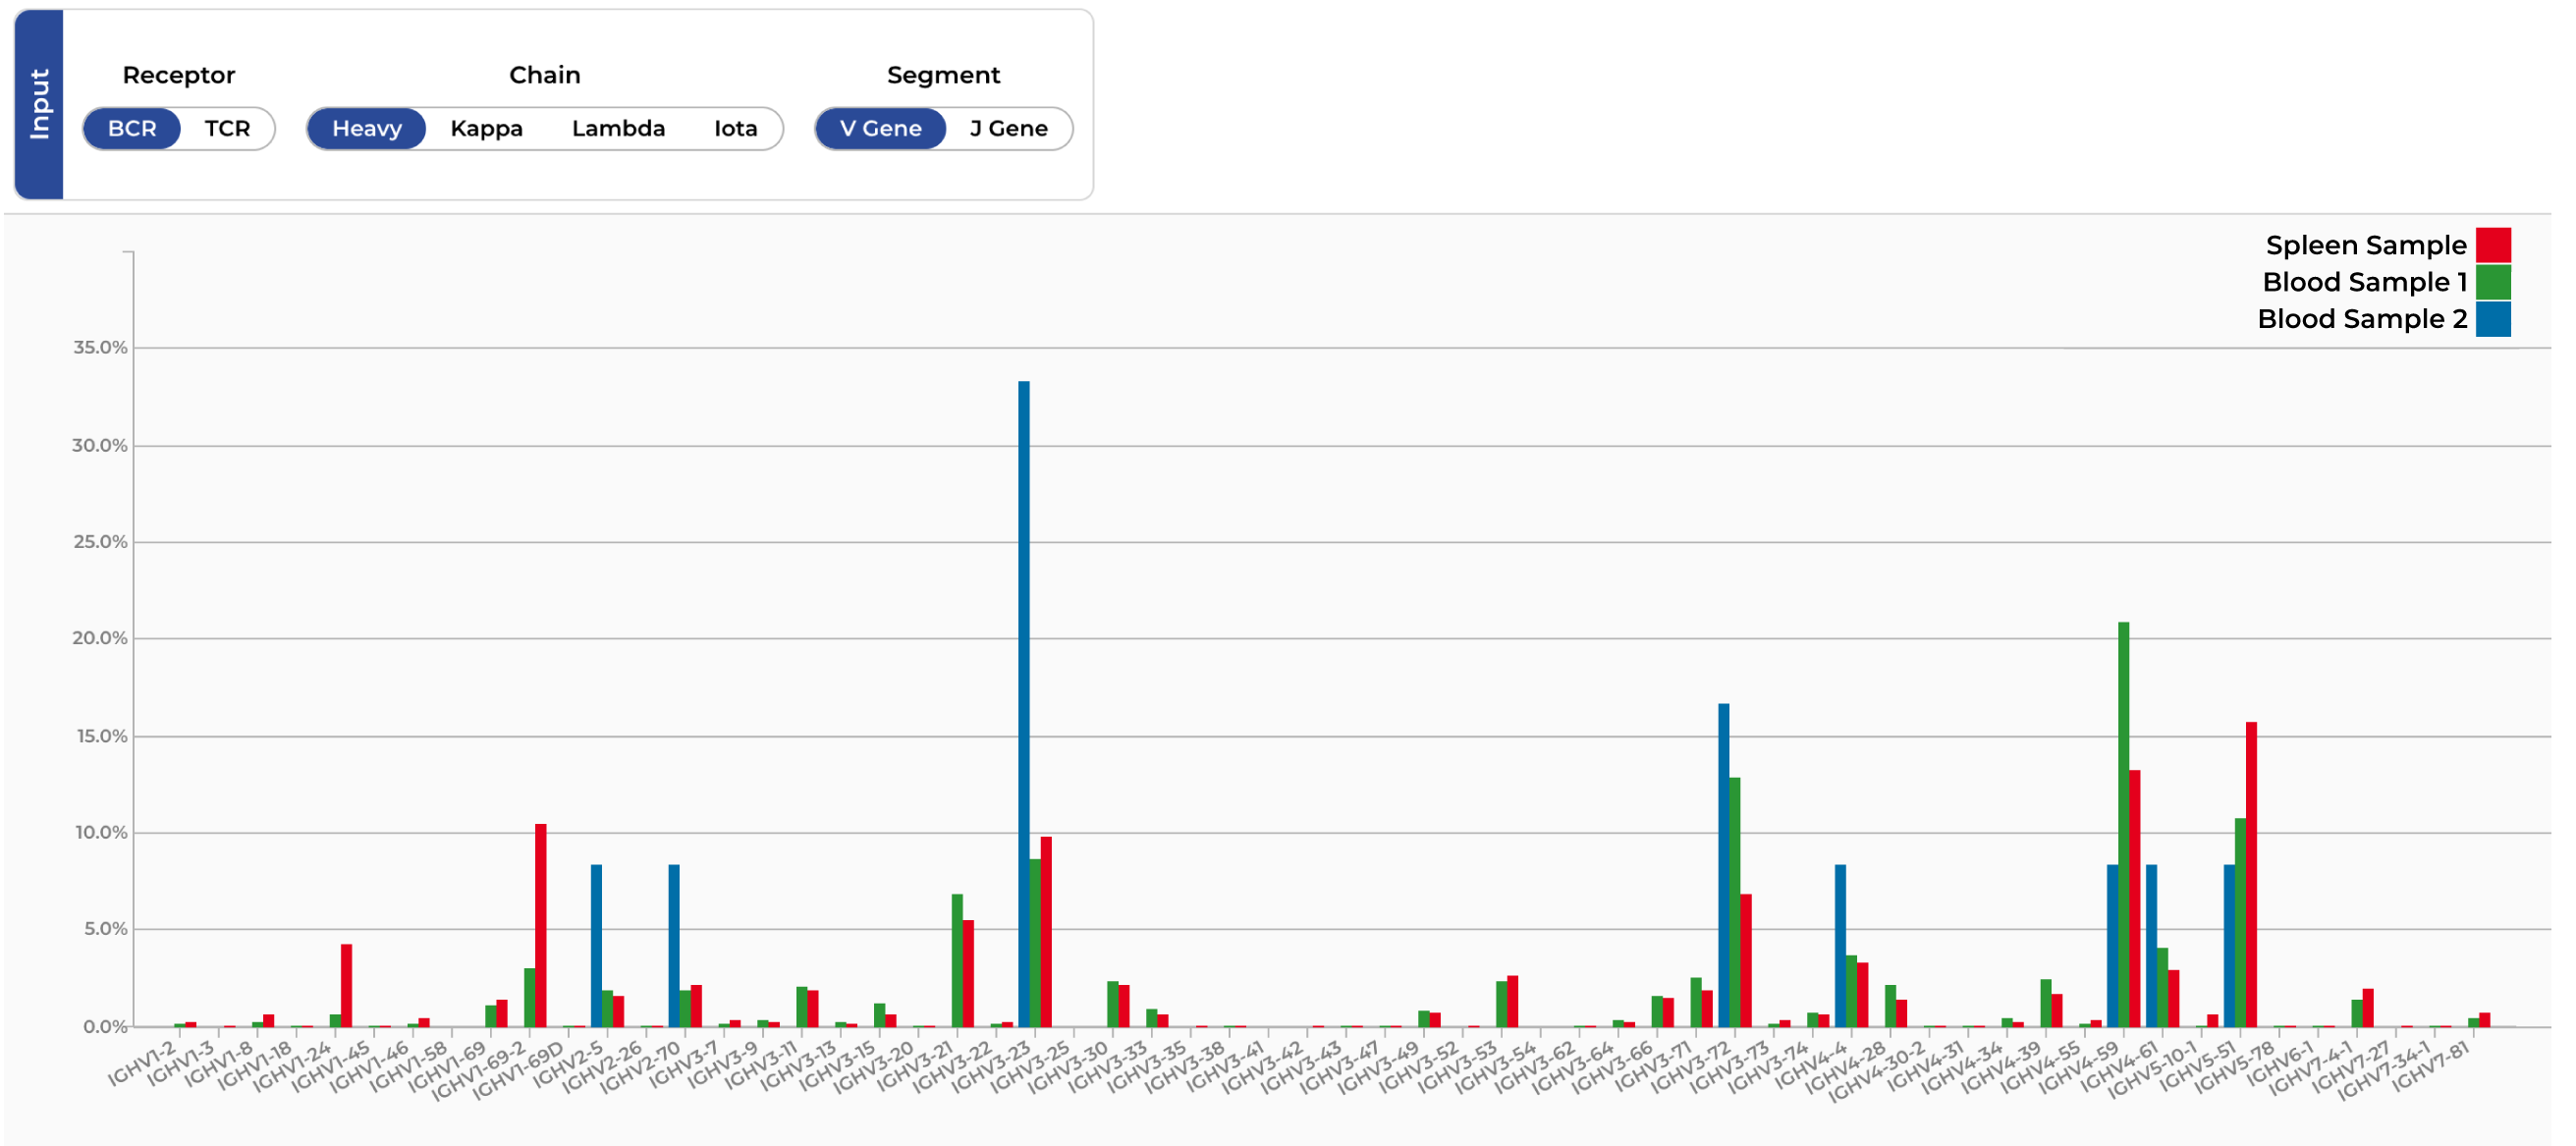Switch receptor to TCR

[x=227, y=129]
